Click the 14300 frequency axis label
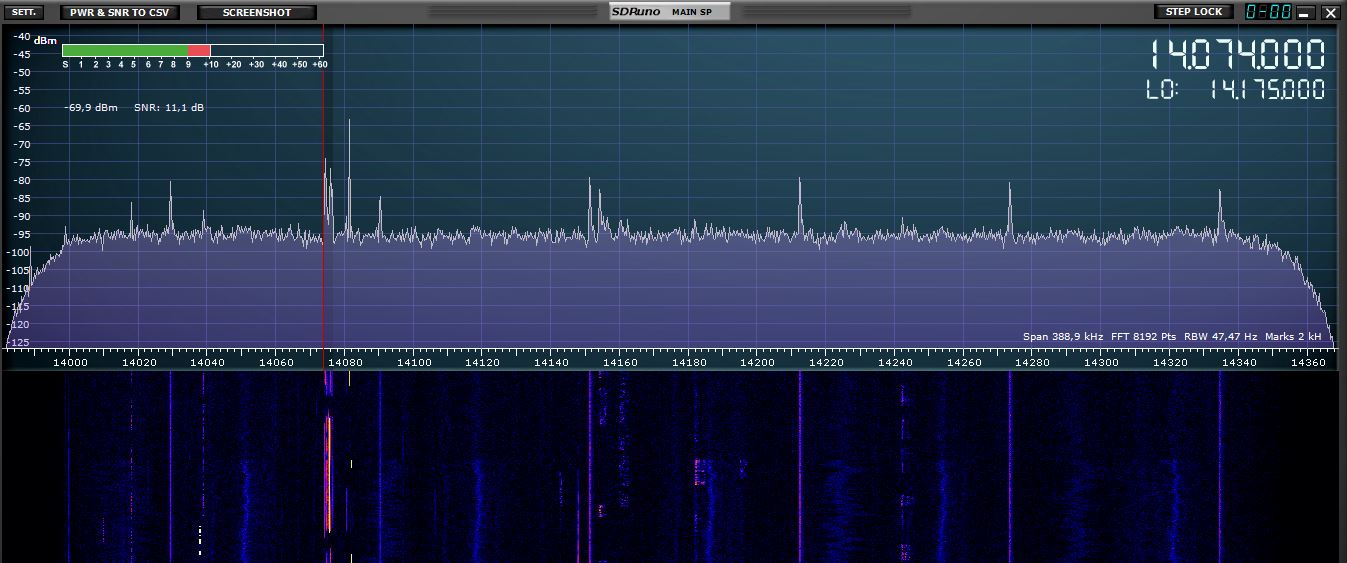This screenshot has width=1347, height=563. [x=1102, y=362]
